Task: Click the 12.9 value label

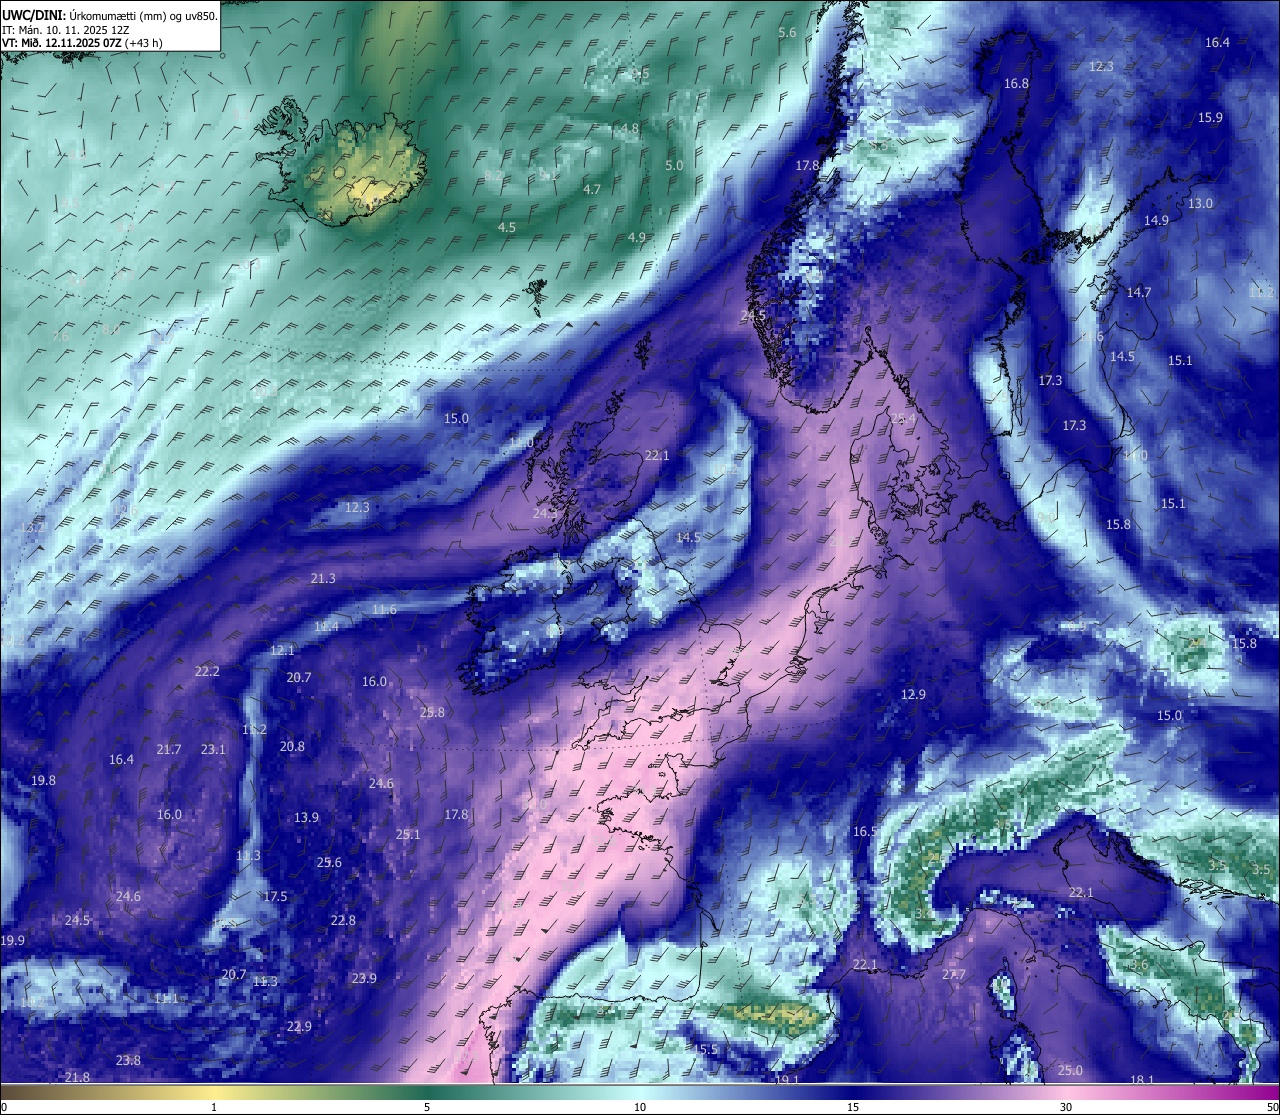Action: [913, 695]
